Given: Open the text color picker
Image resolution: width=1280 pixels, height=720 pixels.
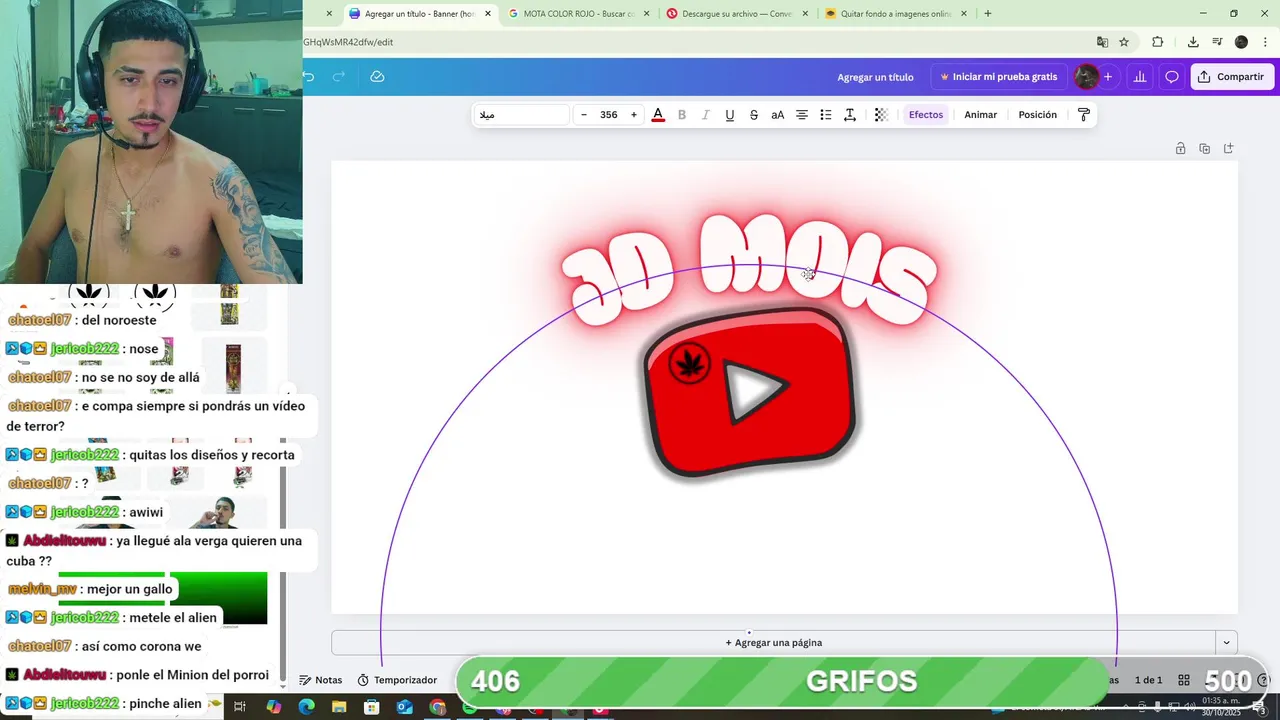Looking at the screenshot, I should coord(658,115).
